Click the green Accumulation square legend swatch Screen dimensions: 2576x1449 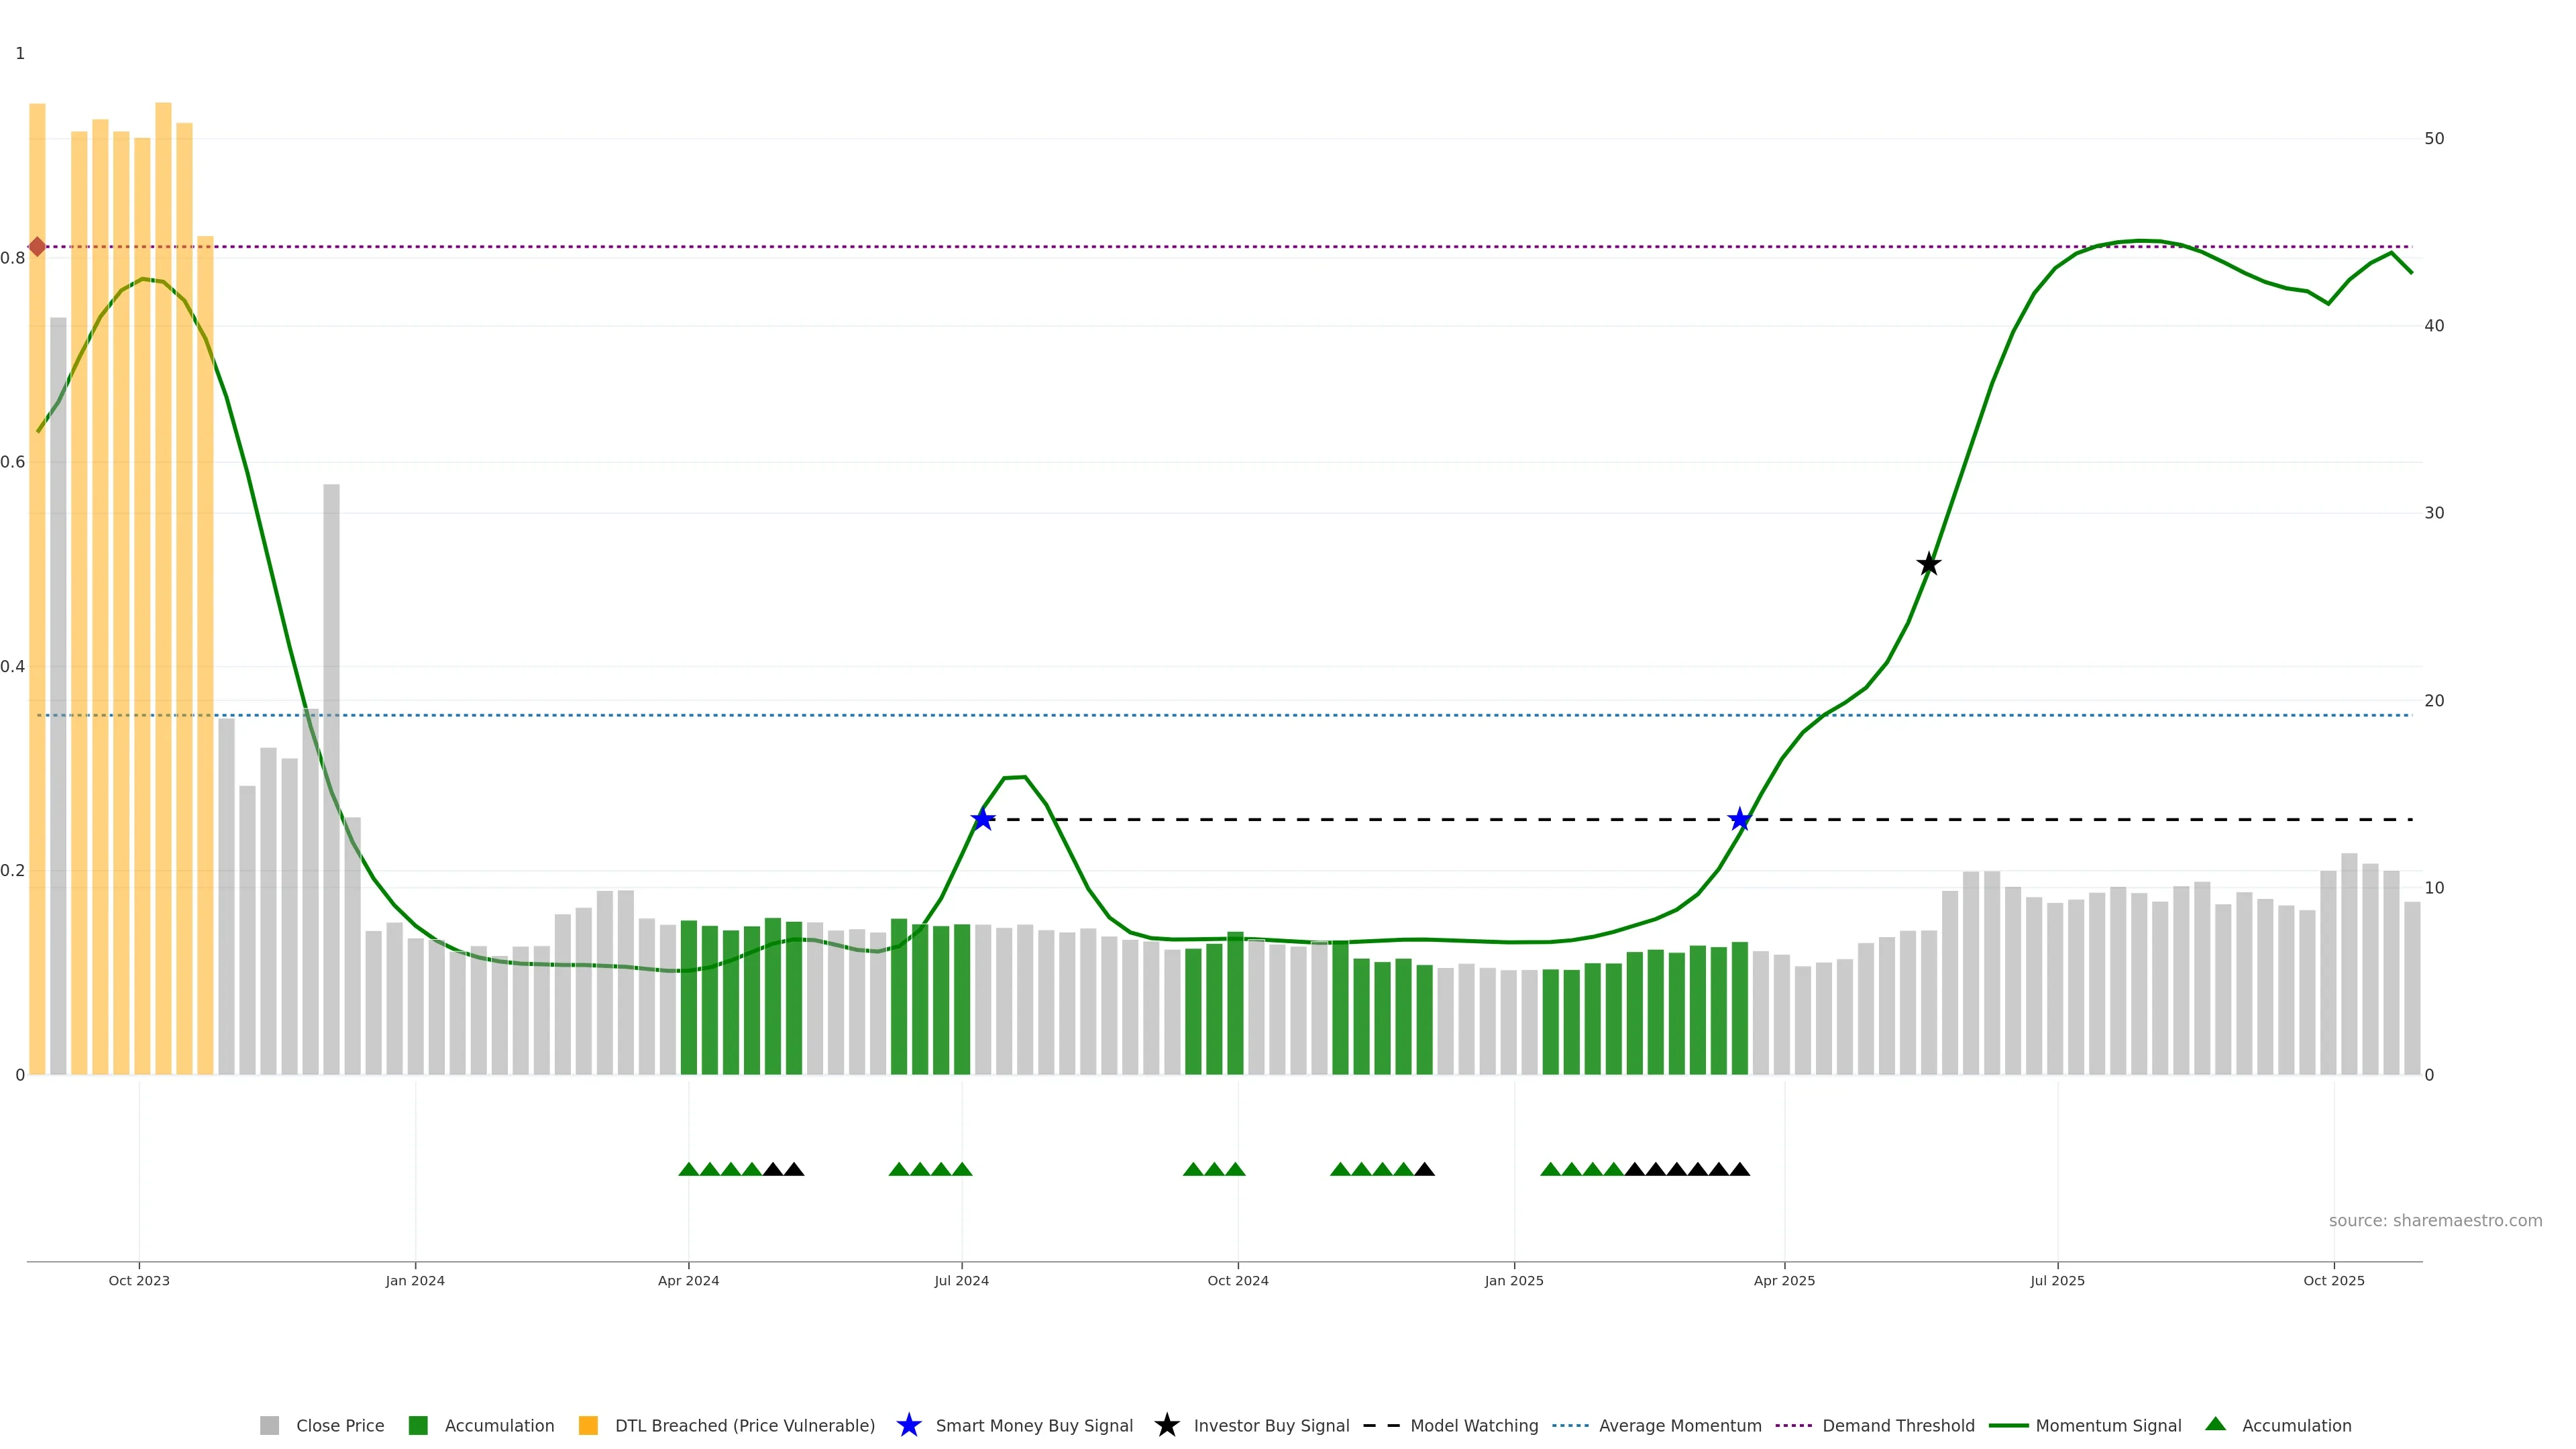pos(418,1425)
